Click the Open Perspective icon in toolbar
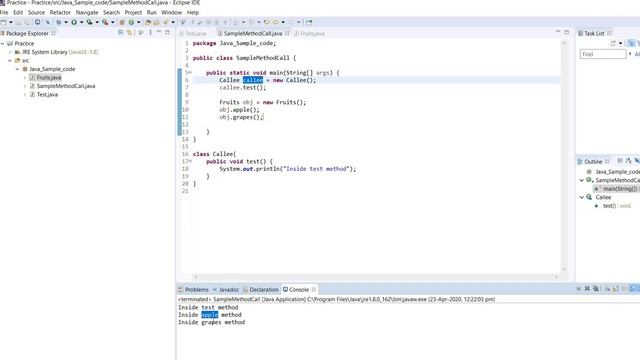Image resolution: width=640 pixels, height=360 pixels. tap(309, 22)
